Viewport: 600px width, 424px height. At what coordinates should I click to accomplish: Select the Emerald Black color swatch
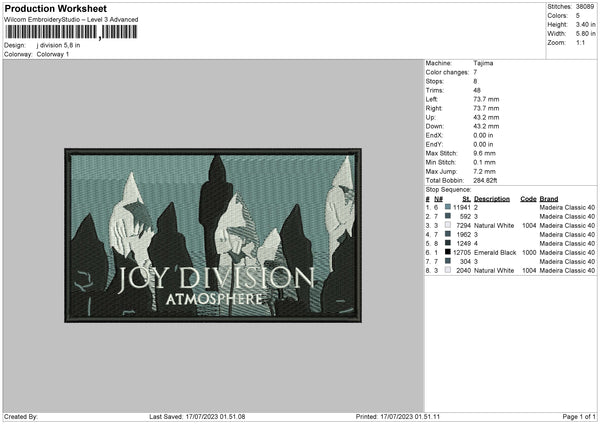tap(448, 252)
